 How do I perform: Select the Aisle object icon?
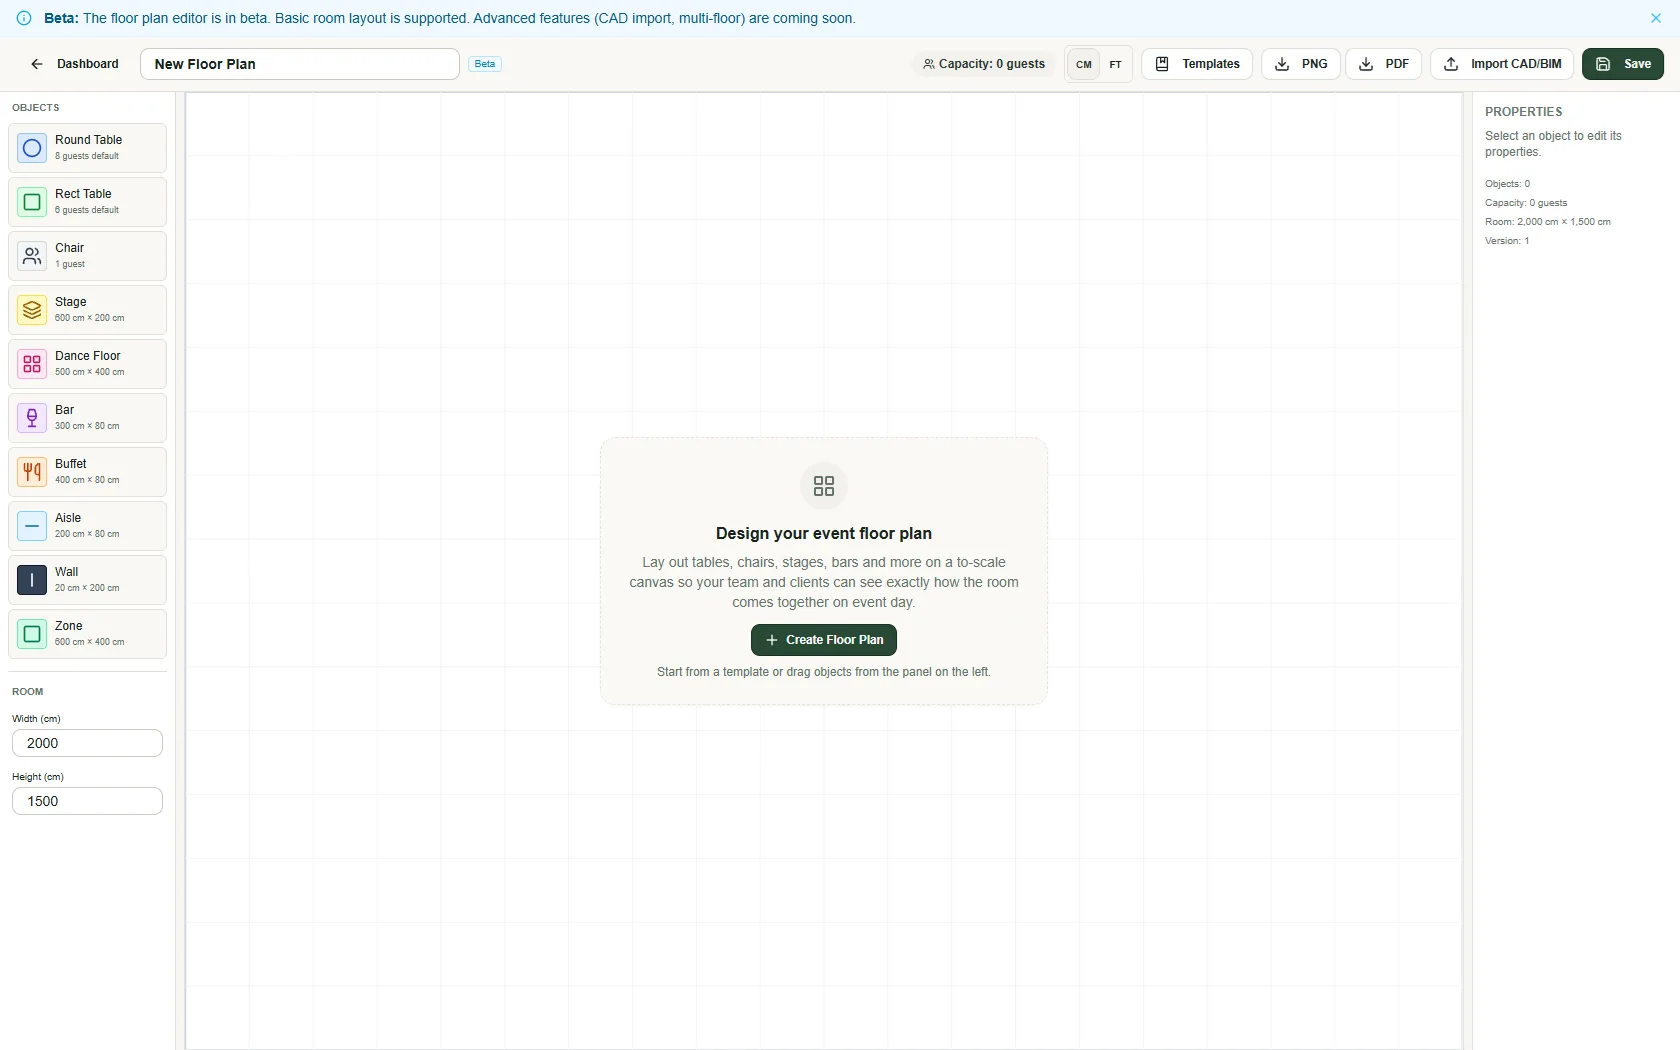(x=32, y=526)
